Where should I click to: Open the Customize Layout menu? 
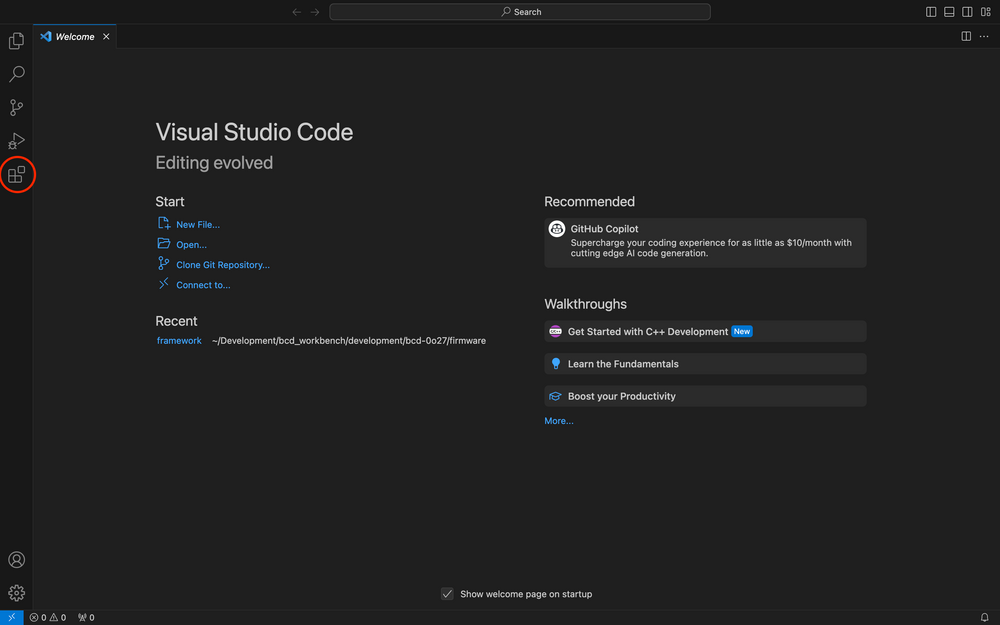tap(985, 12)
